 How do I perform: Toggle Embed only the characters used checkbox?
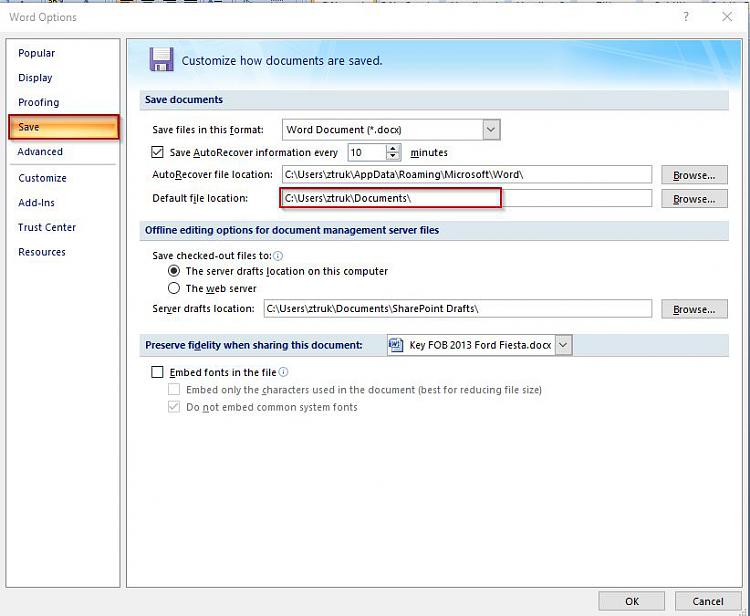coord(174,389)
